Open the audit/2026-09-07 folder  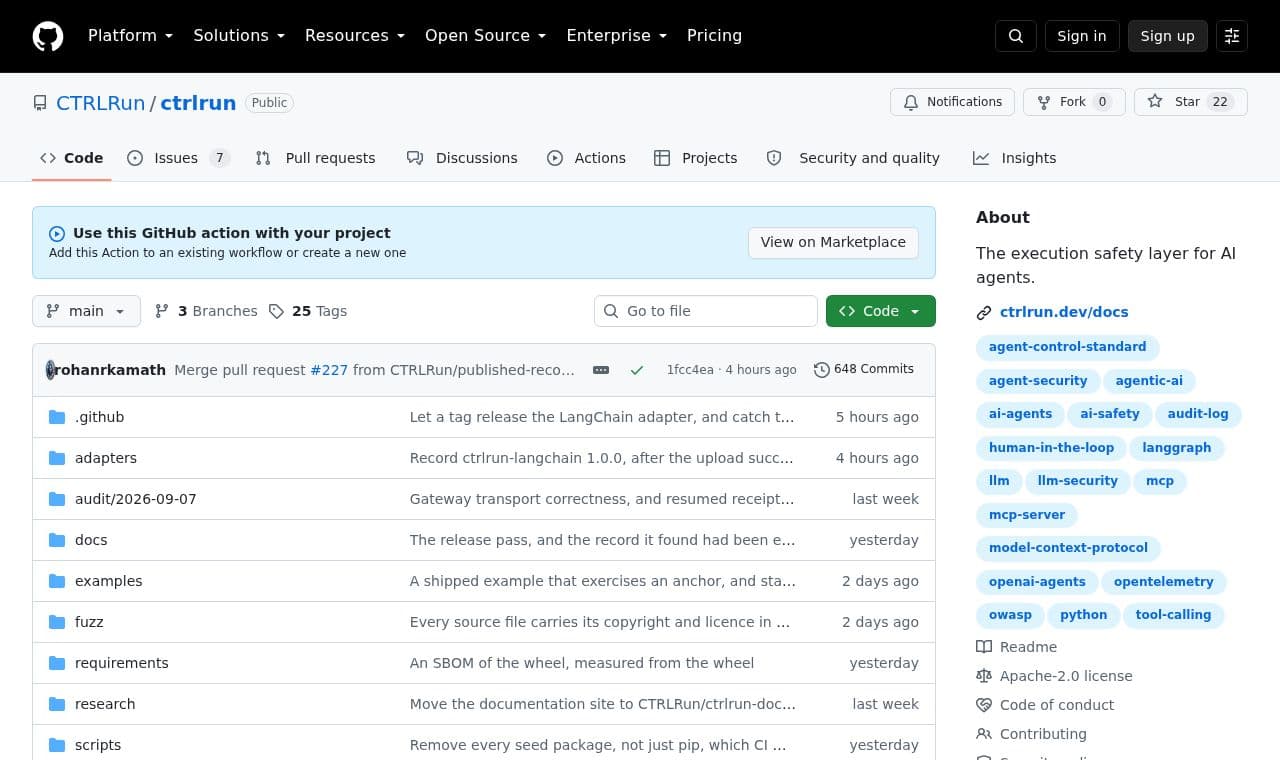pyautogui.click(x=136, y=499)
